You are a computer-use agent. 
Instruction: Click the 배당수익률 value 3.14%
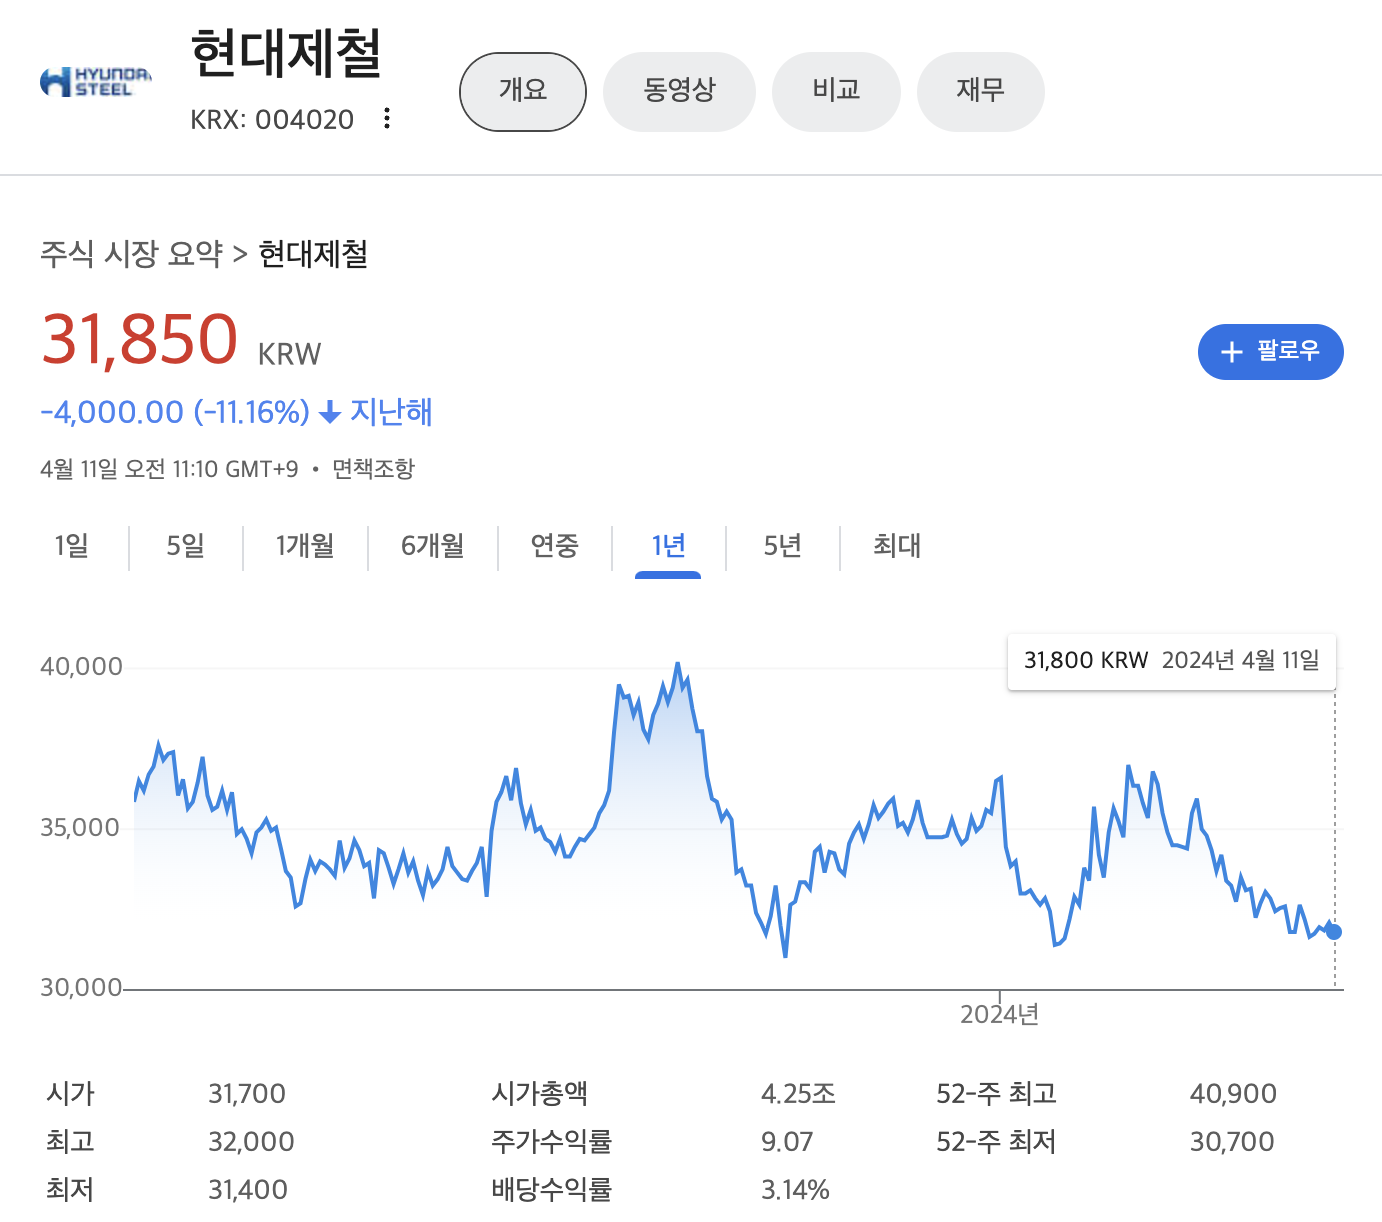[x=795, y=1190]
